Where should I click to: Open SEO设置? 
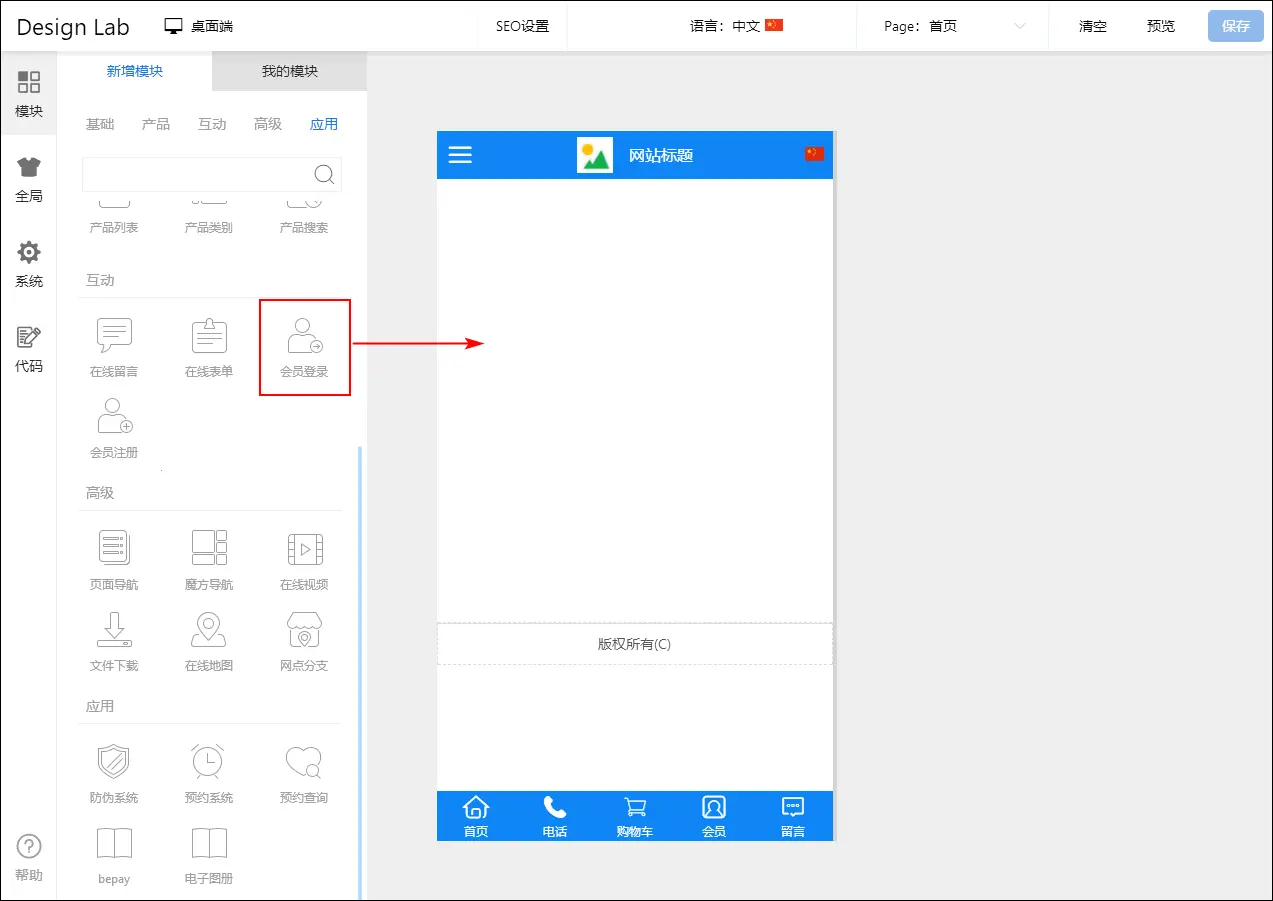pyautogui.click(x=522, y=26)
